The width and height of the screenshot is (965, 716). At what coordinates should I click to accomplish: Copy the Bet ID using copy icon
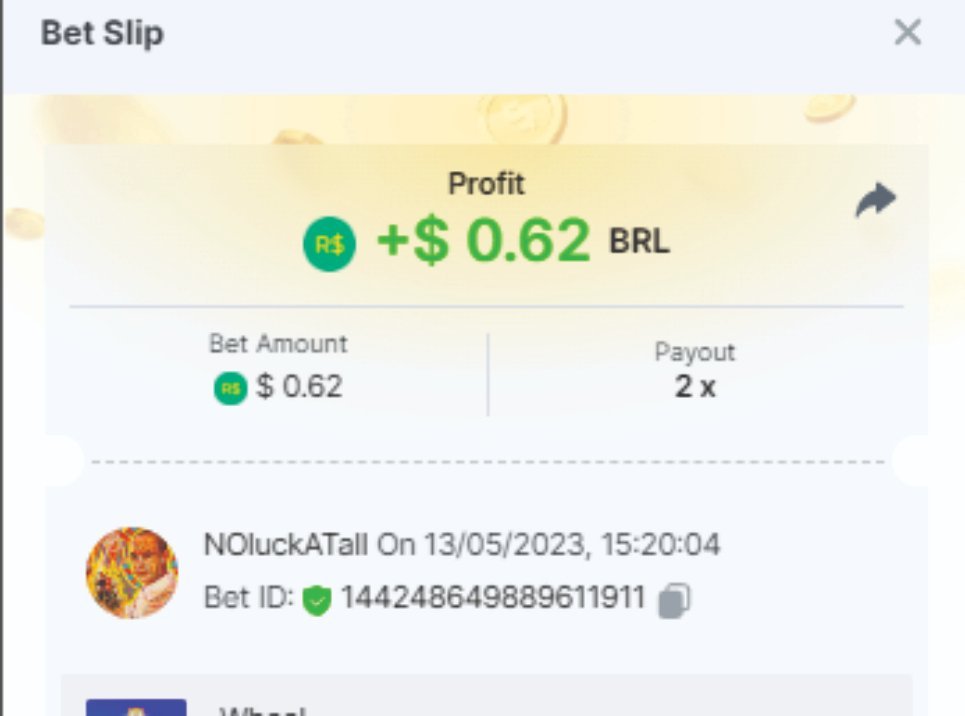coord(674,600)
